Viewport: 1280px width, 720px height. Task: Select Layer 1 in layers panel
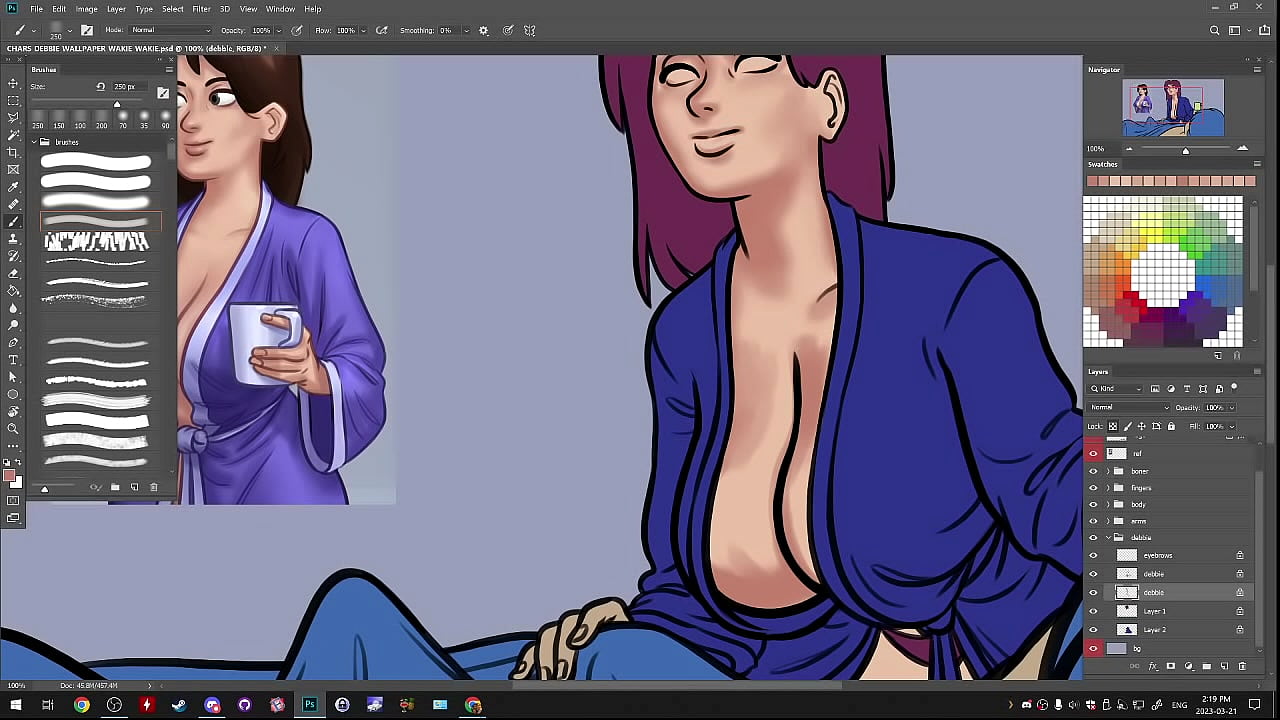click(x=1154, y=611)
